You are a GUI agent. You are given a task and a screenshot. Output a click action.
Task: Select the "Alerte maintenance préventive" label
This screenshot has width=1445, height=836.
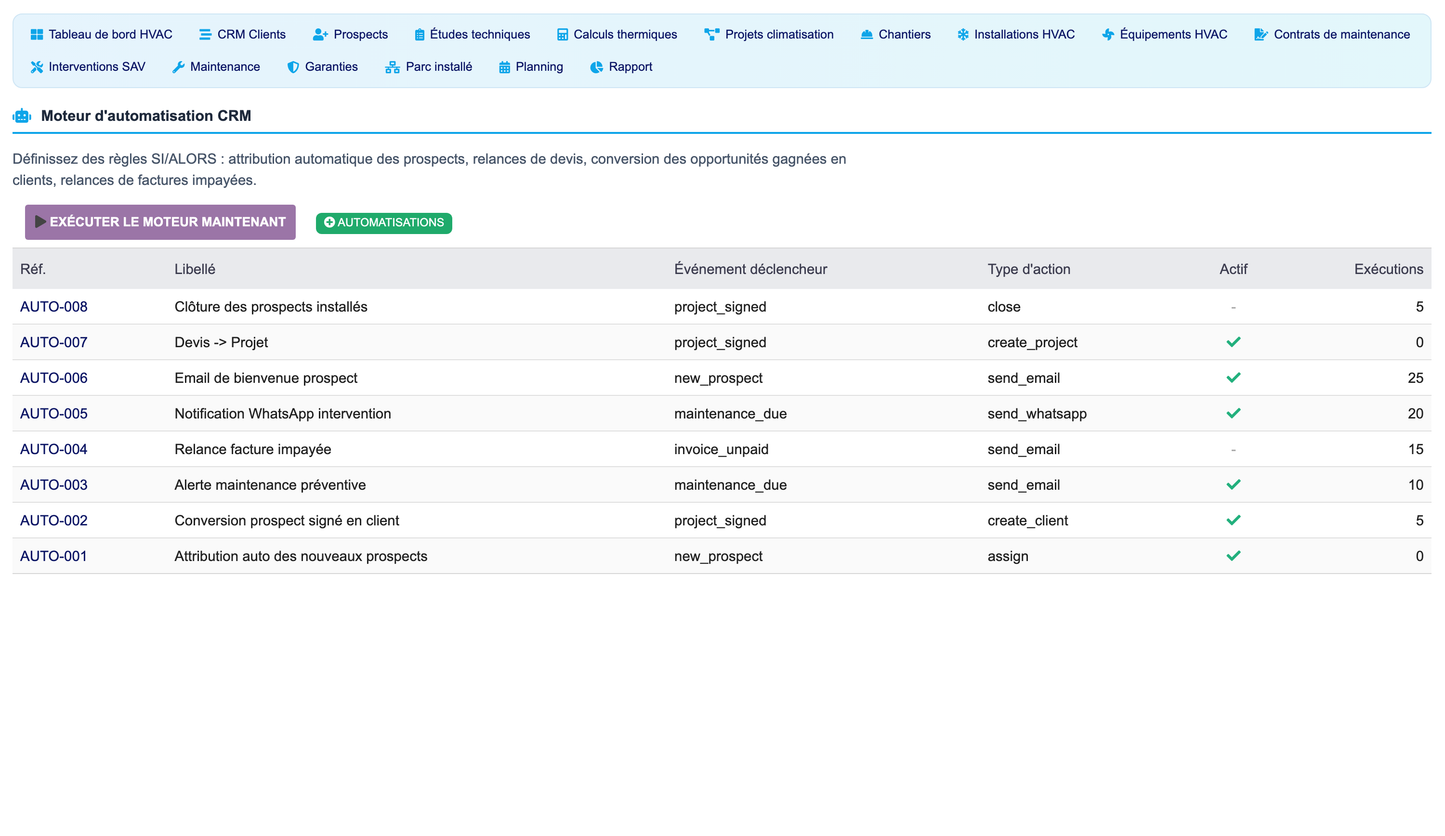coord(270,485)
